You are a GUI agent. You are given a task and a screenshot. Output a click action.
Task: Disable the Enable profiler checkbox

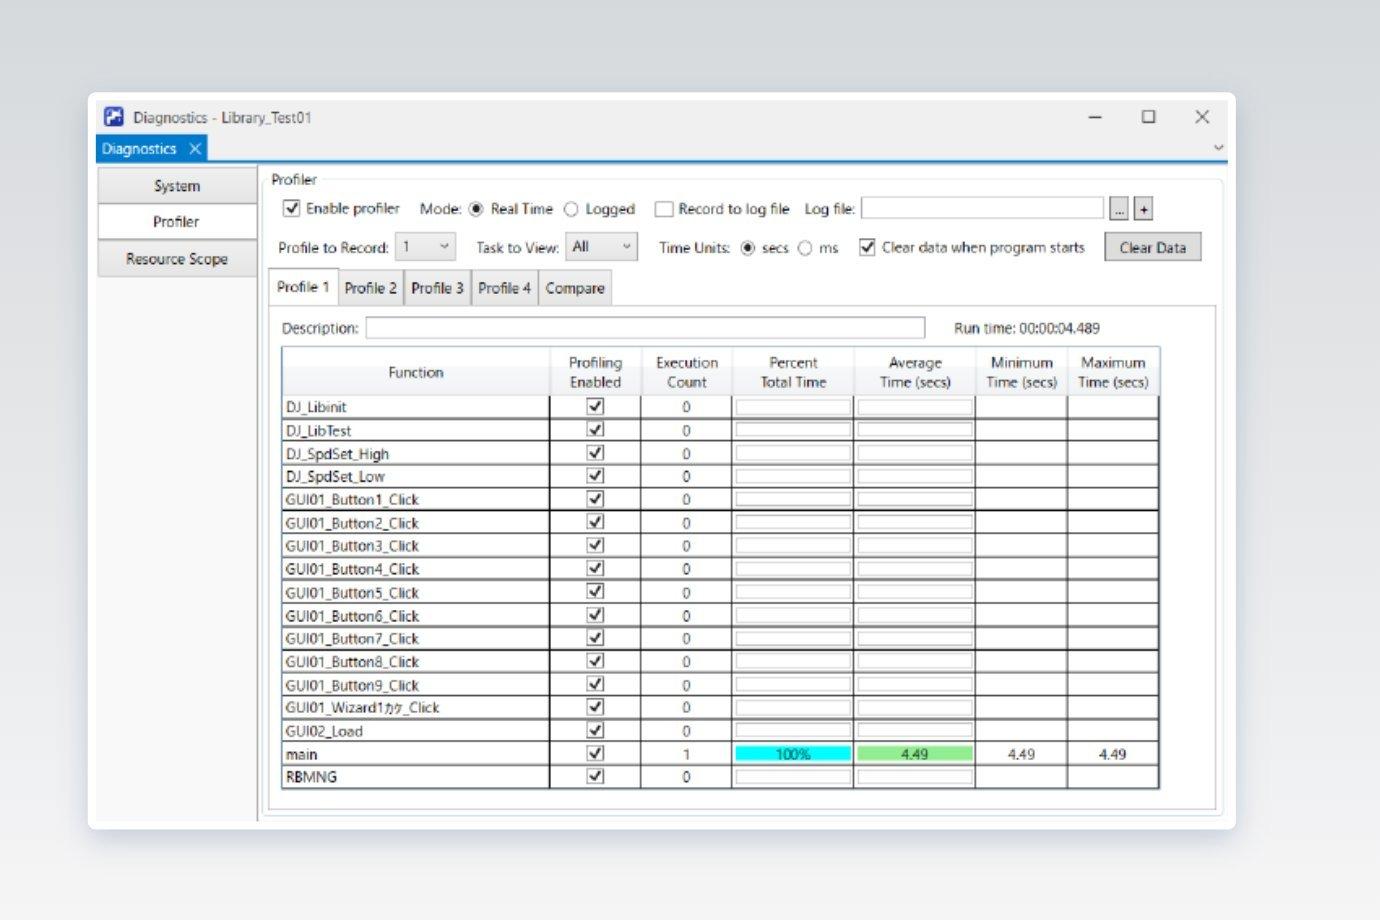(x=292, y=208)
